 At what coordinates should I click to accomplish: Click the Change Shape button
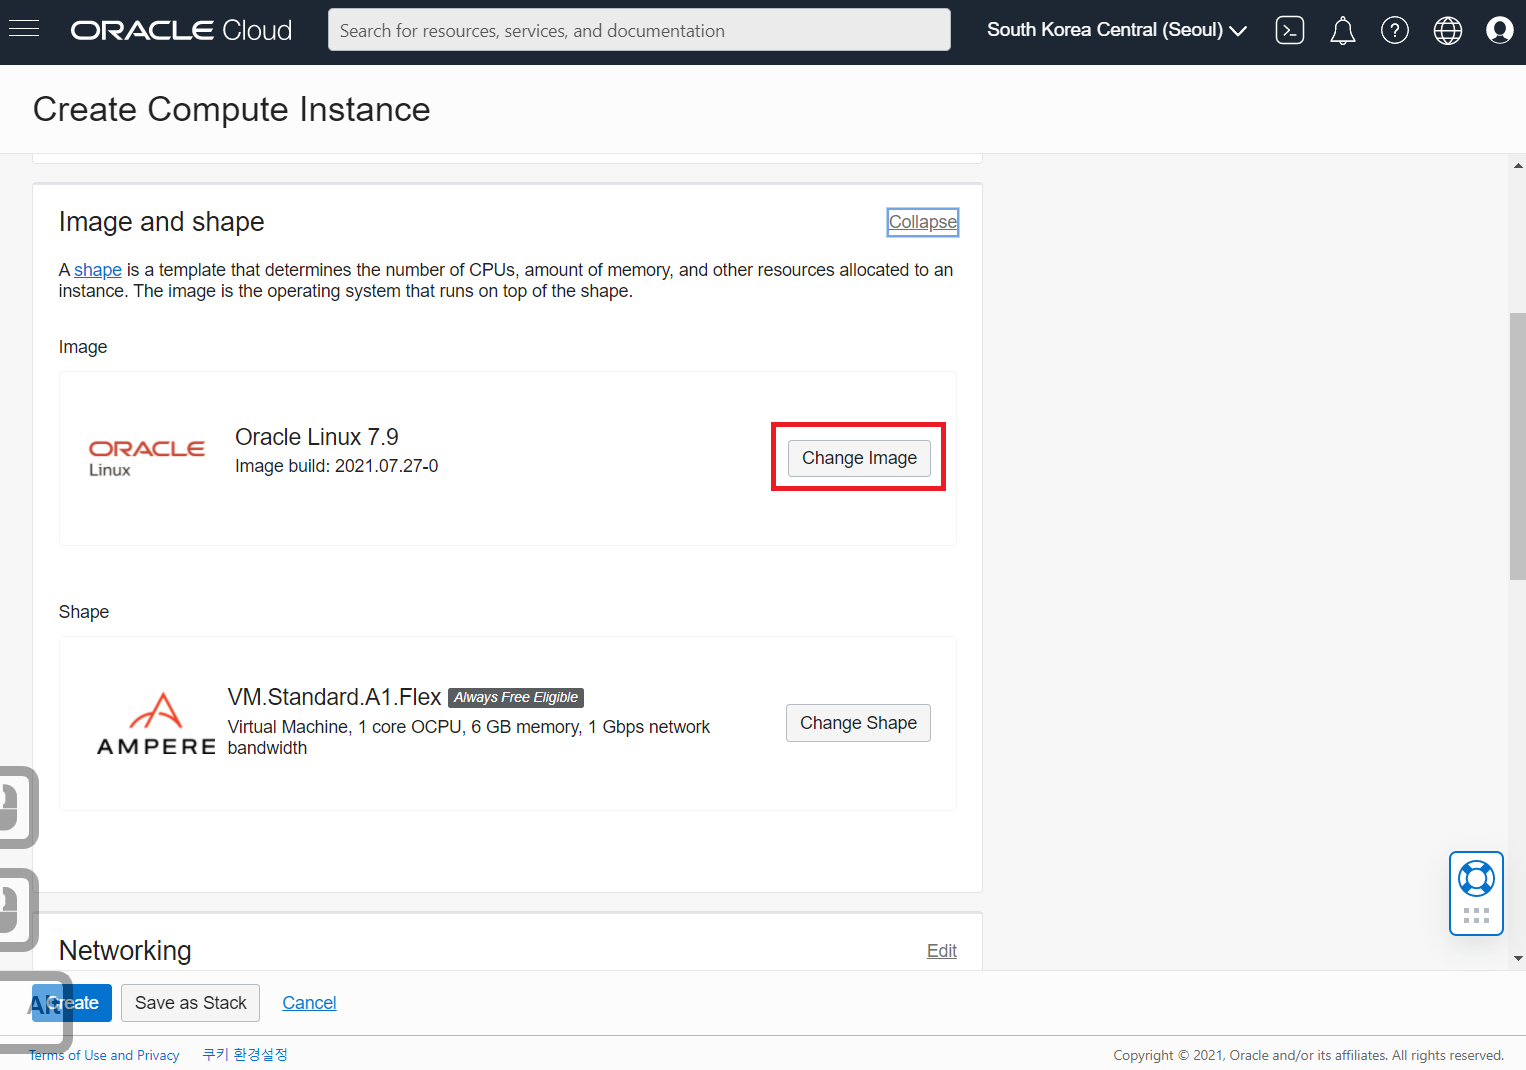pyautogui.click(x=858, y=723)
